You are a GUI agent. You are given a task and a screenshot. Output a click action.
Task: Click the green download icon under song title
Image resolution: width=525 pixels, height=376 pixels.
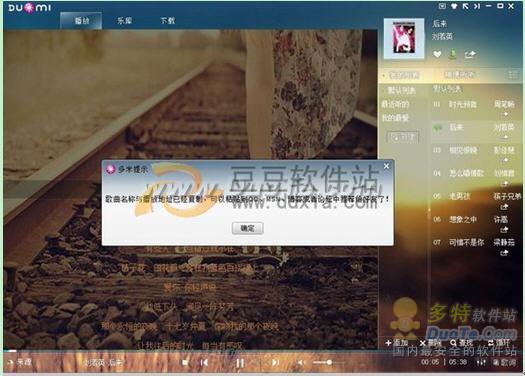click(x=453, y=54)
